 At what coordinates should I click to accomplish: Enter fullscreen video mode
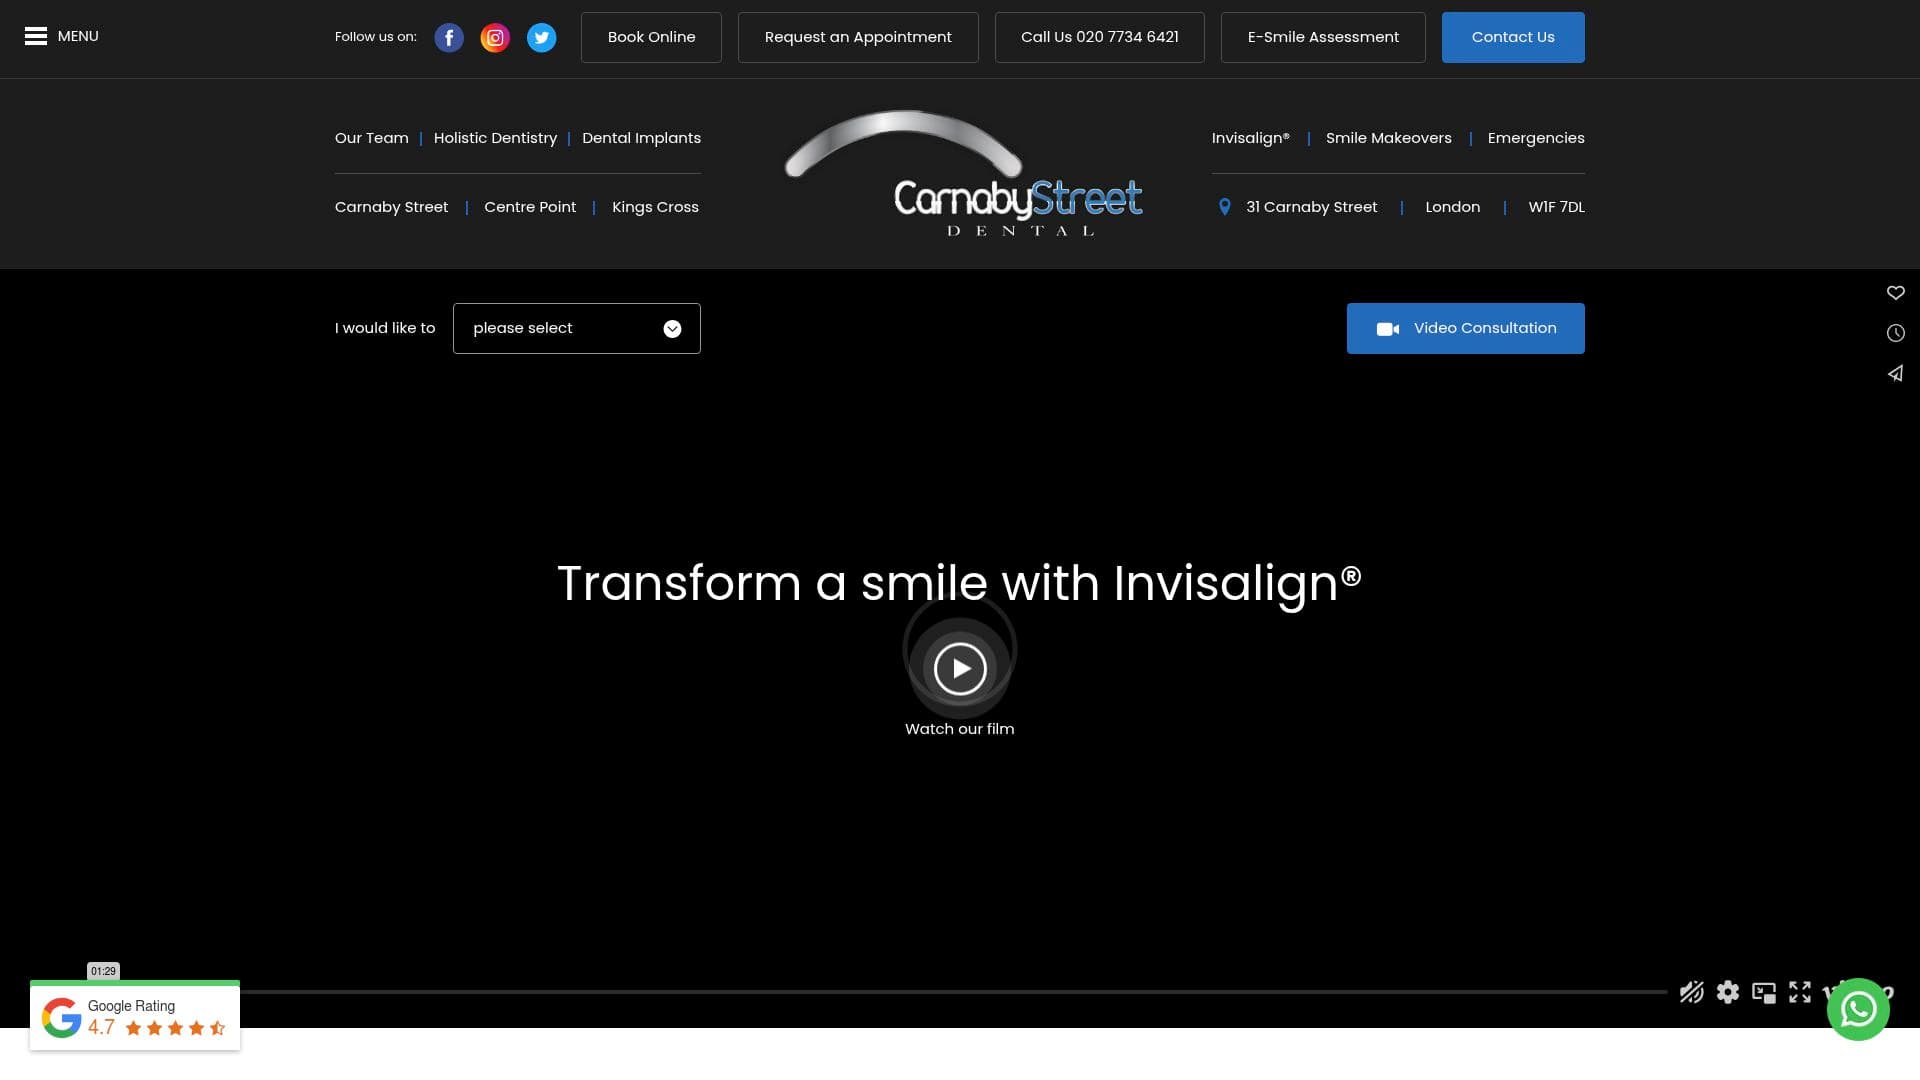[x=1800, y=992]
